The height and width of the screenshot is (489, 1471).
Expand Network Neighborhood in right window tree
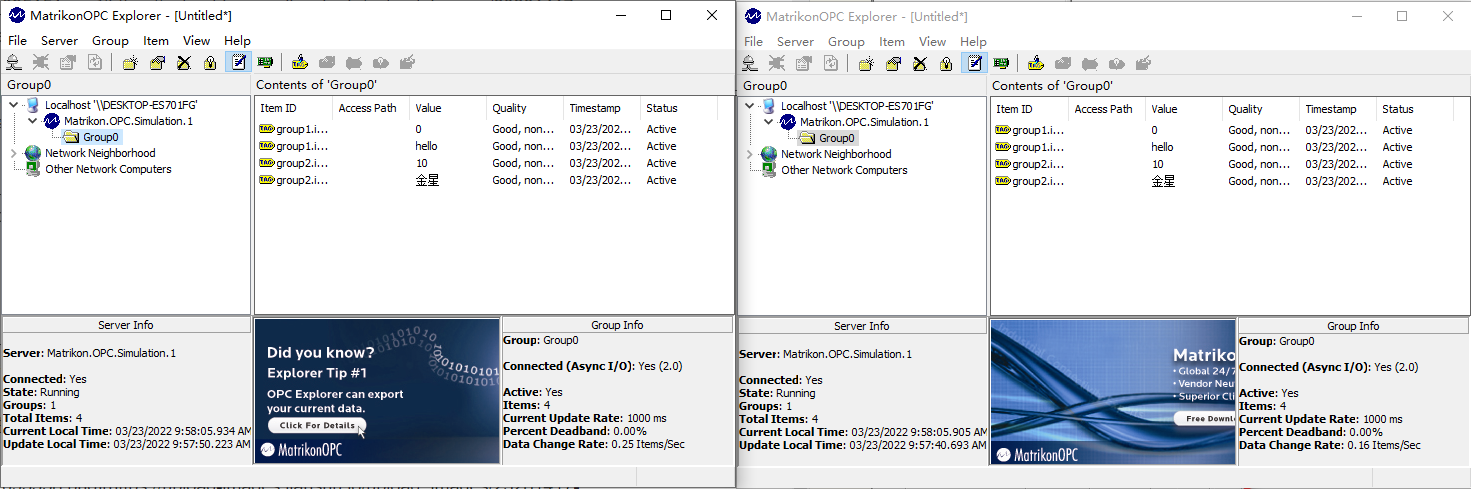pos(749,154)
